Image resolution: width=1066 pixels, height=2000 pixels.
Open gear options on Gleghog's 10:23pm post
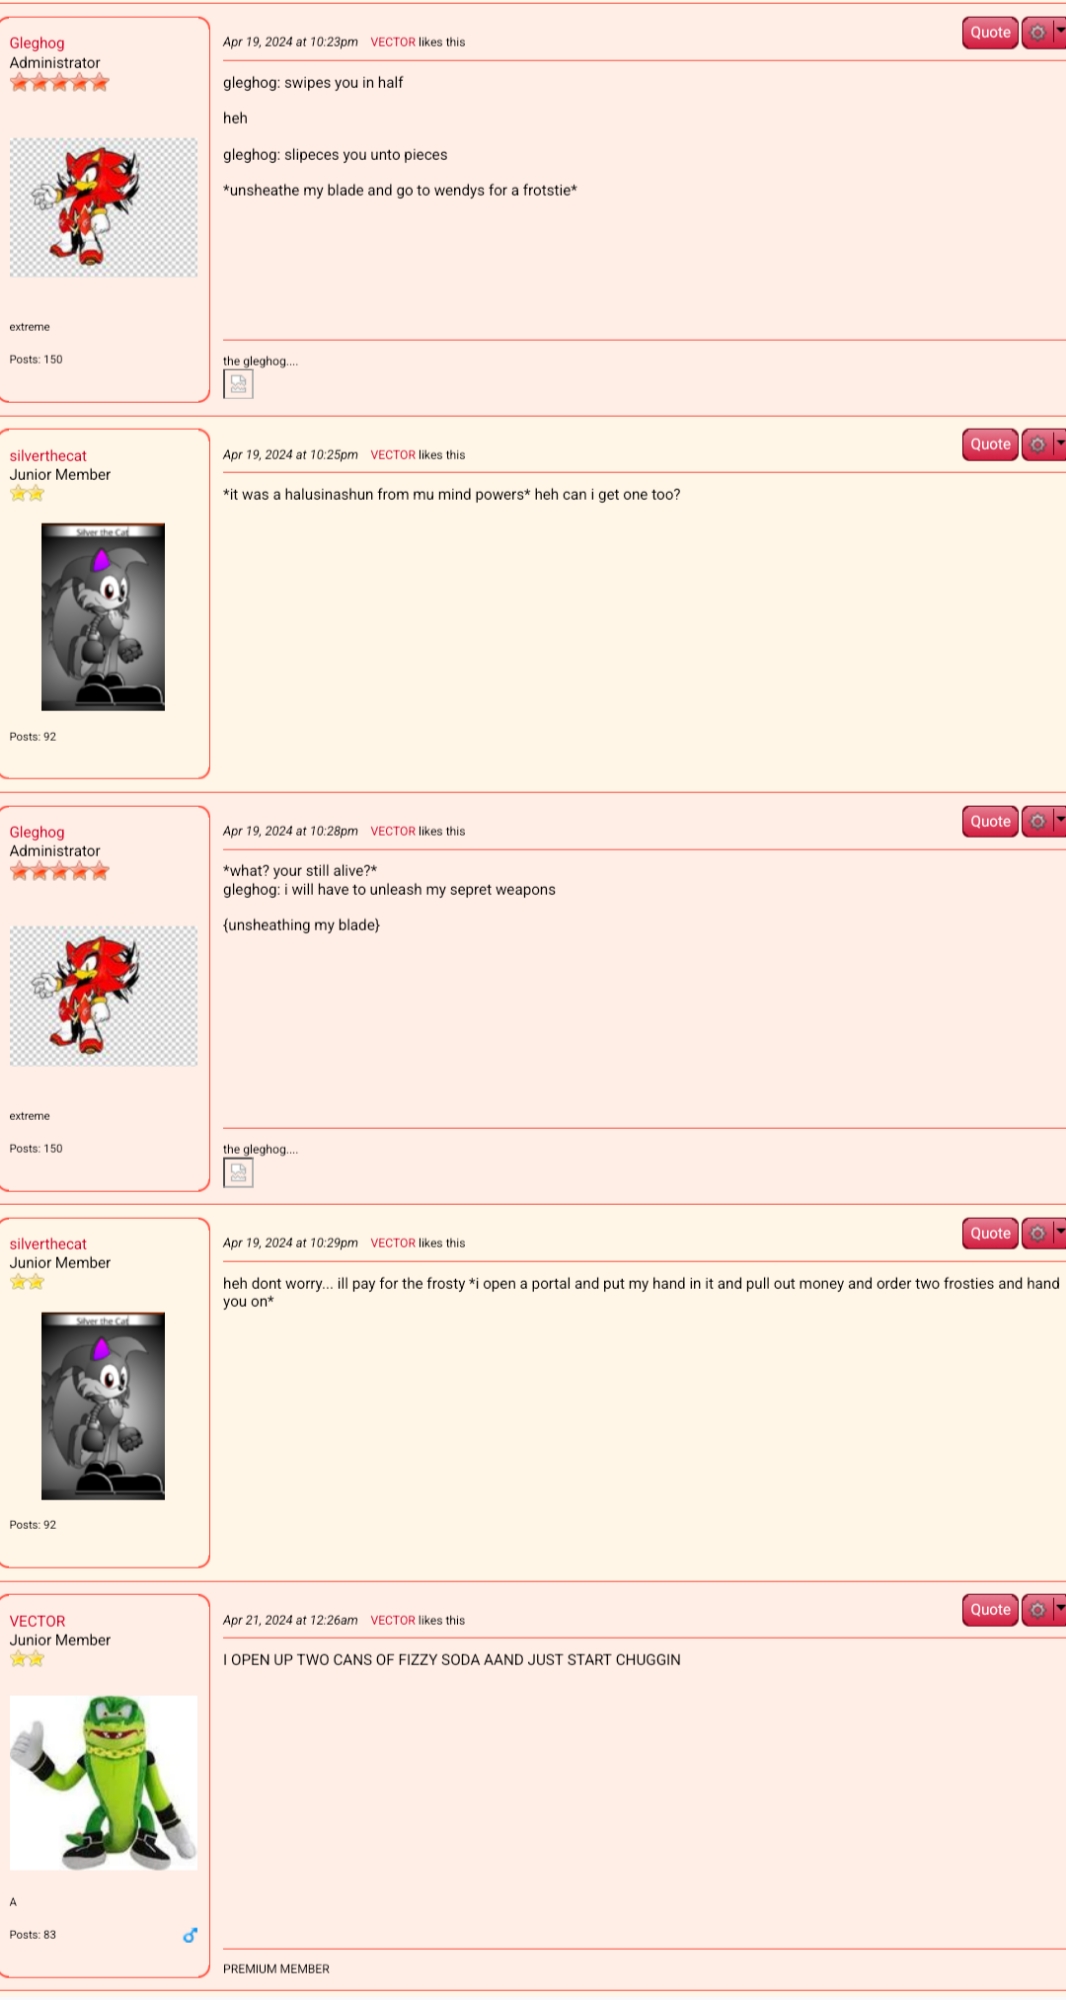pyautogui.click(x=1037, y=33)
